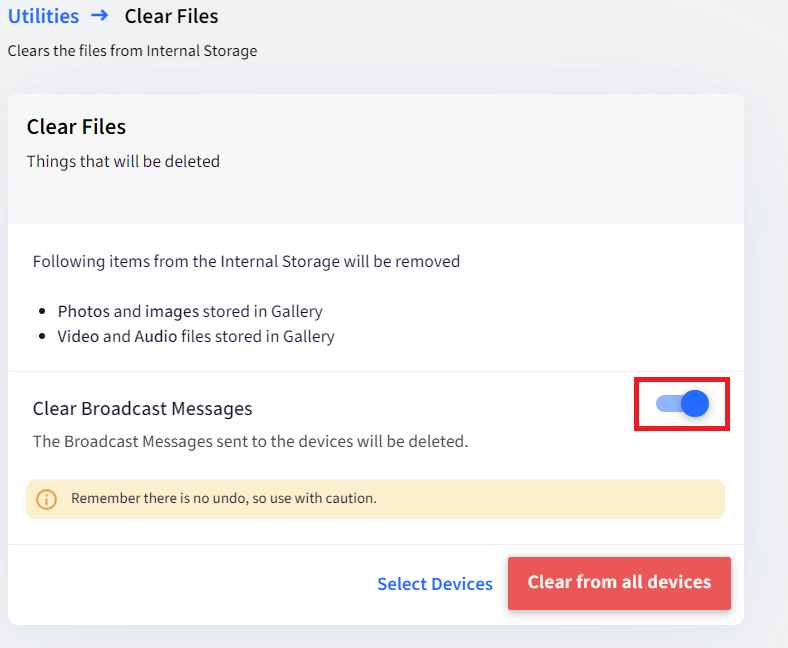788x648 pixels.
Task: Click the Clears the files page description
Action: pos(132,51)
